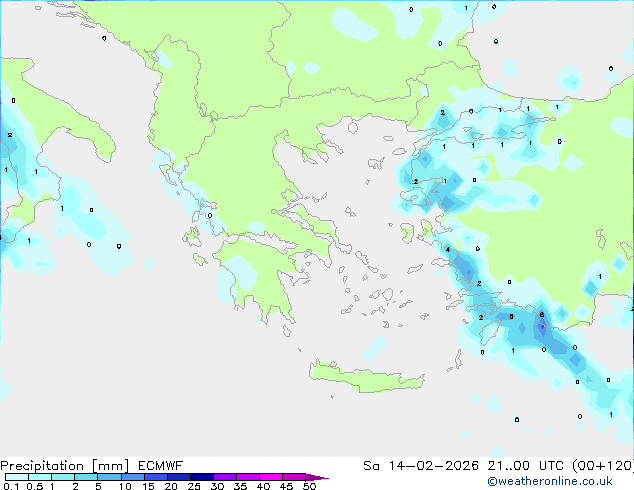Pick the 2–5 mm turquoise legend swatch
Viewport: 634px width, 490px height.
(x=86, y=477)
